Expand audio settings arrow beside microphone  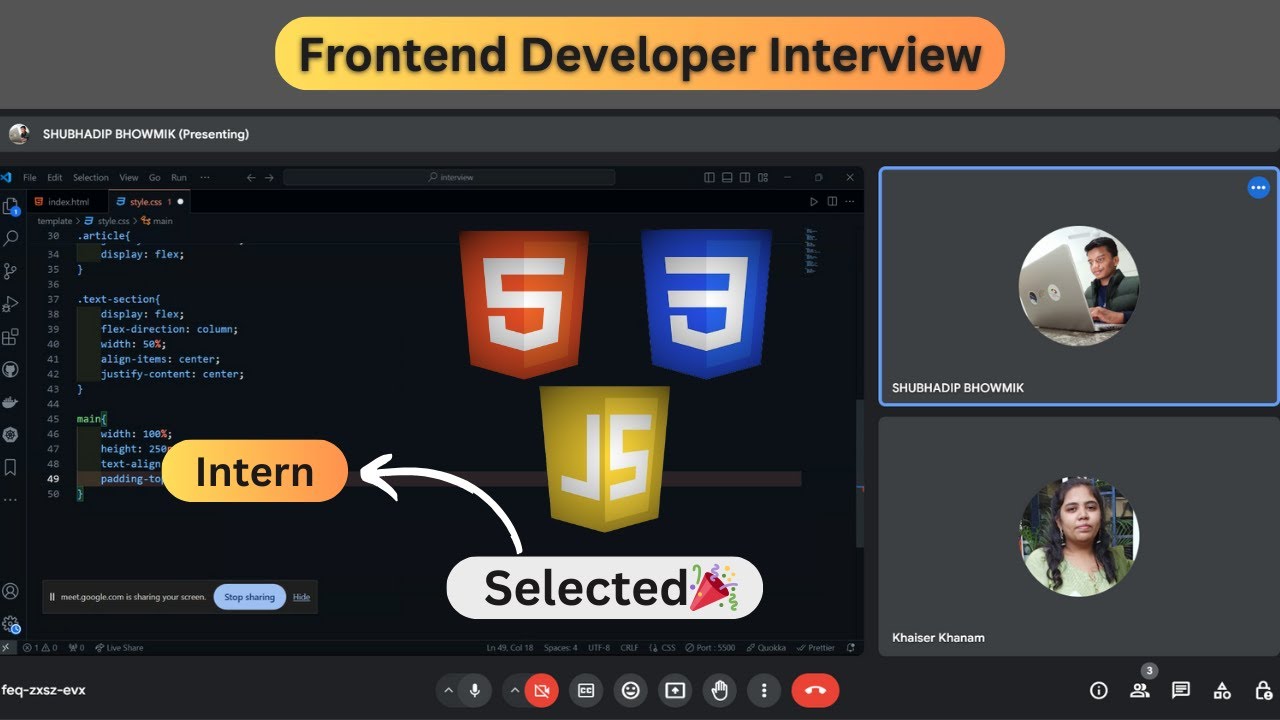pyautogui.click(x=448, y=690)
